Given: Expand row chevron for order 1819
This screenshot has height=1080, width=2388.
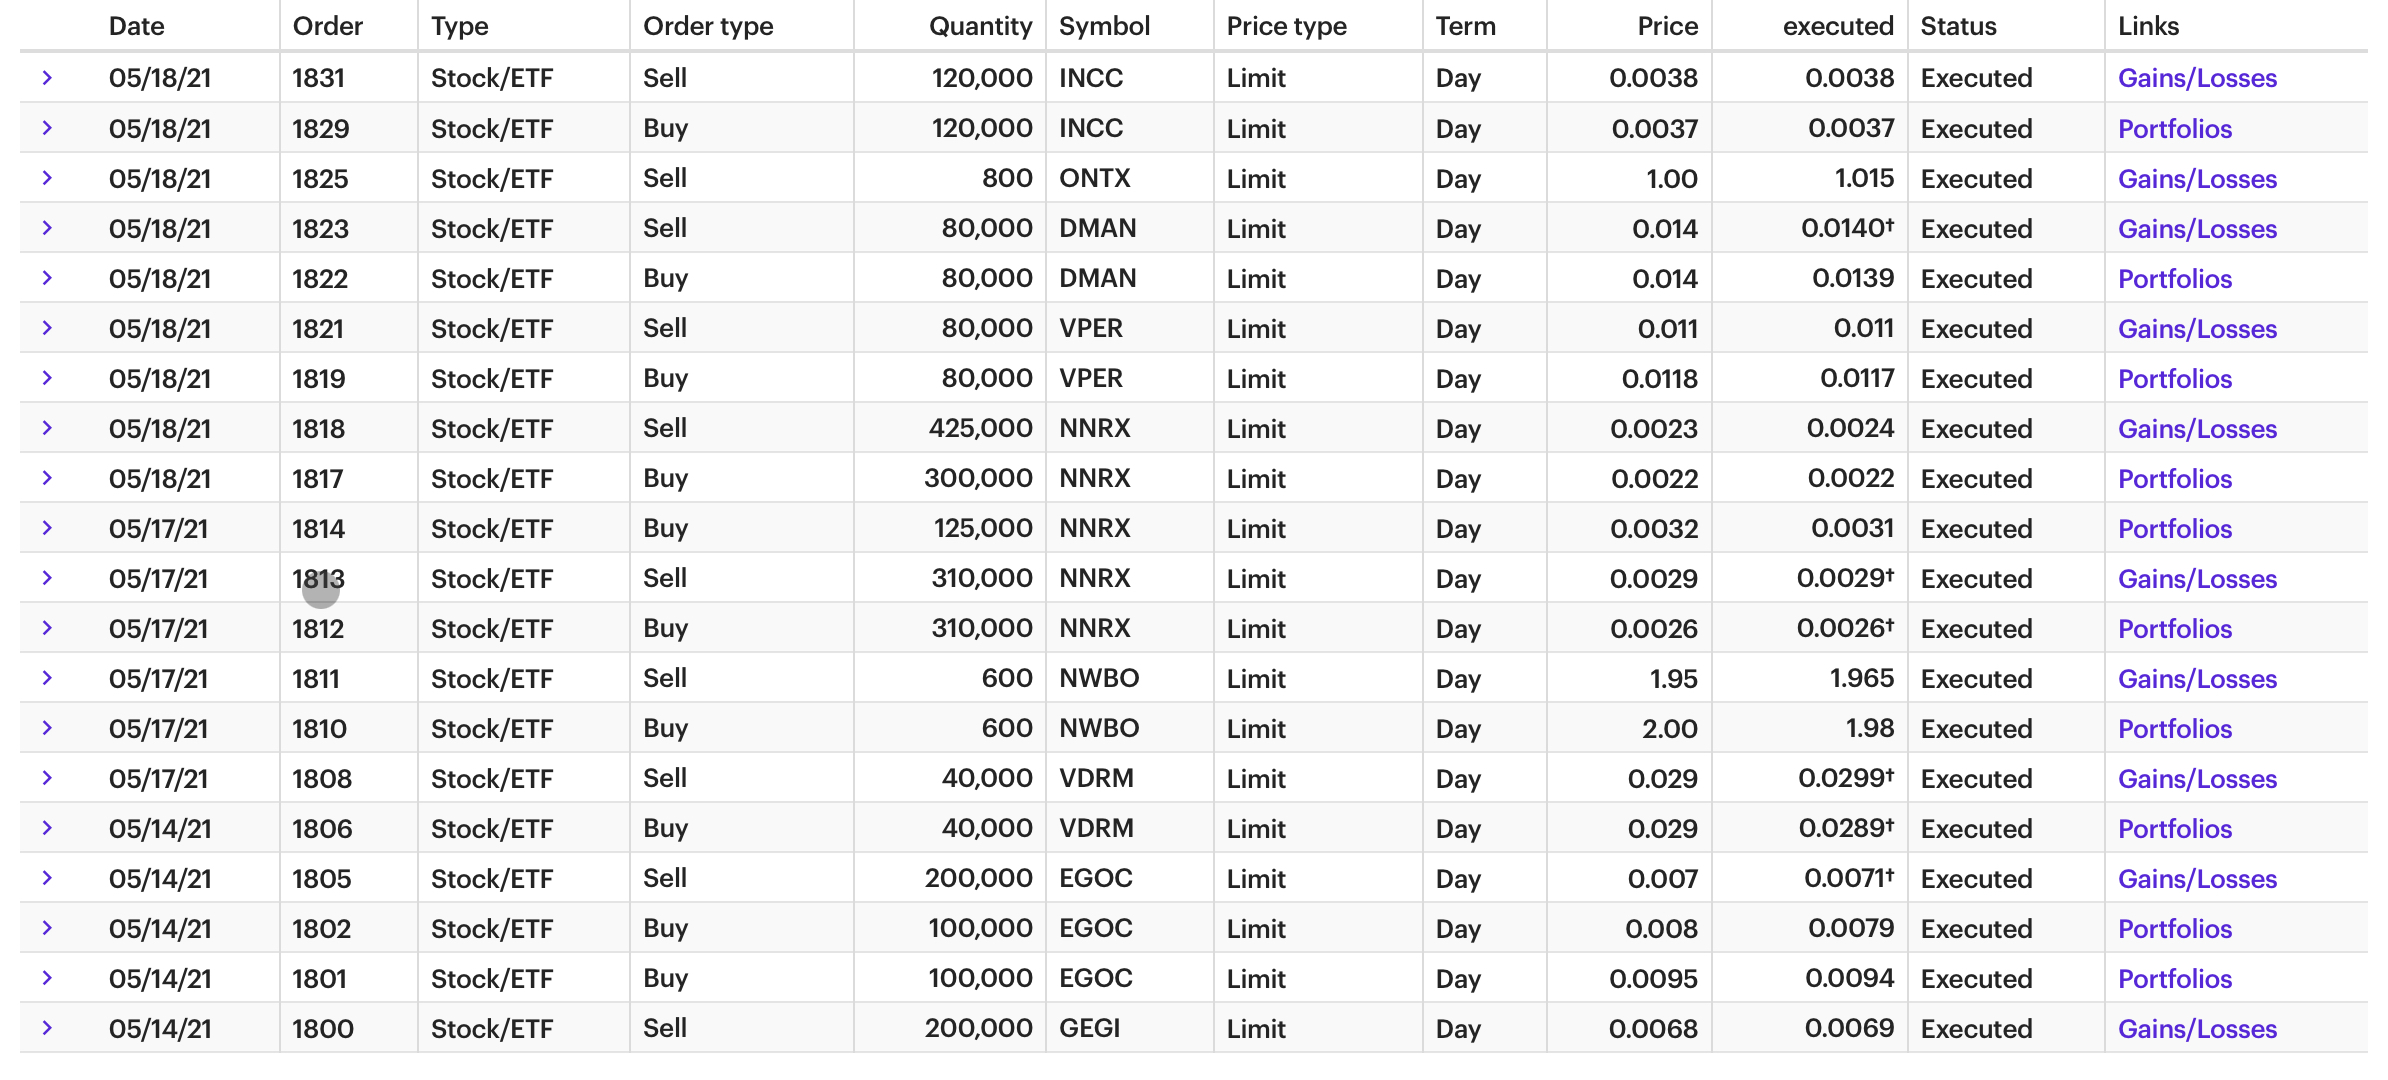Looking at the screenshot, I should click(x=47, y=378).
